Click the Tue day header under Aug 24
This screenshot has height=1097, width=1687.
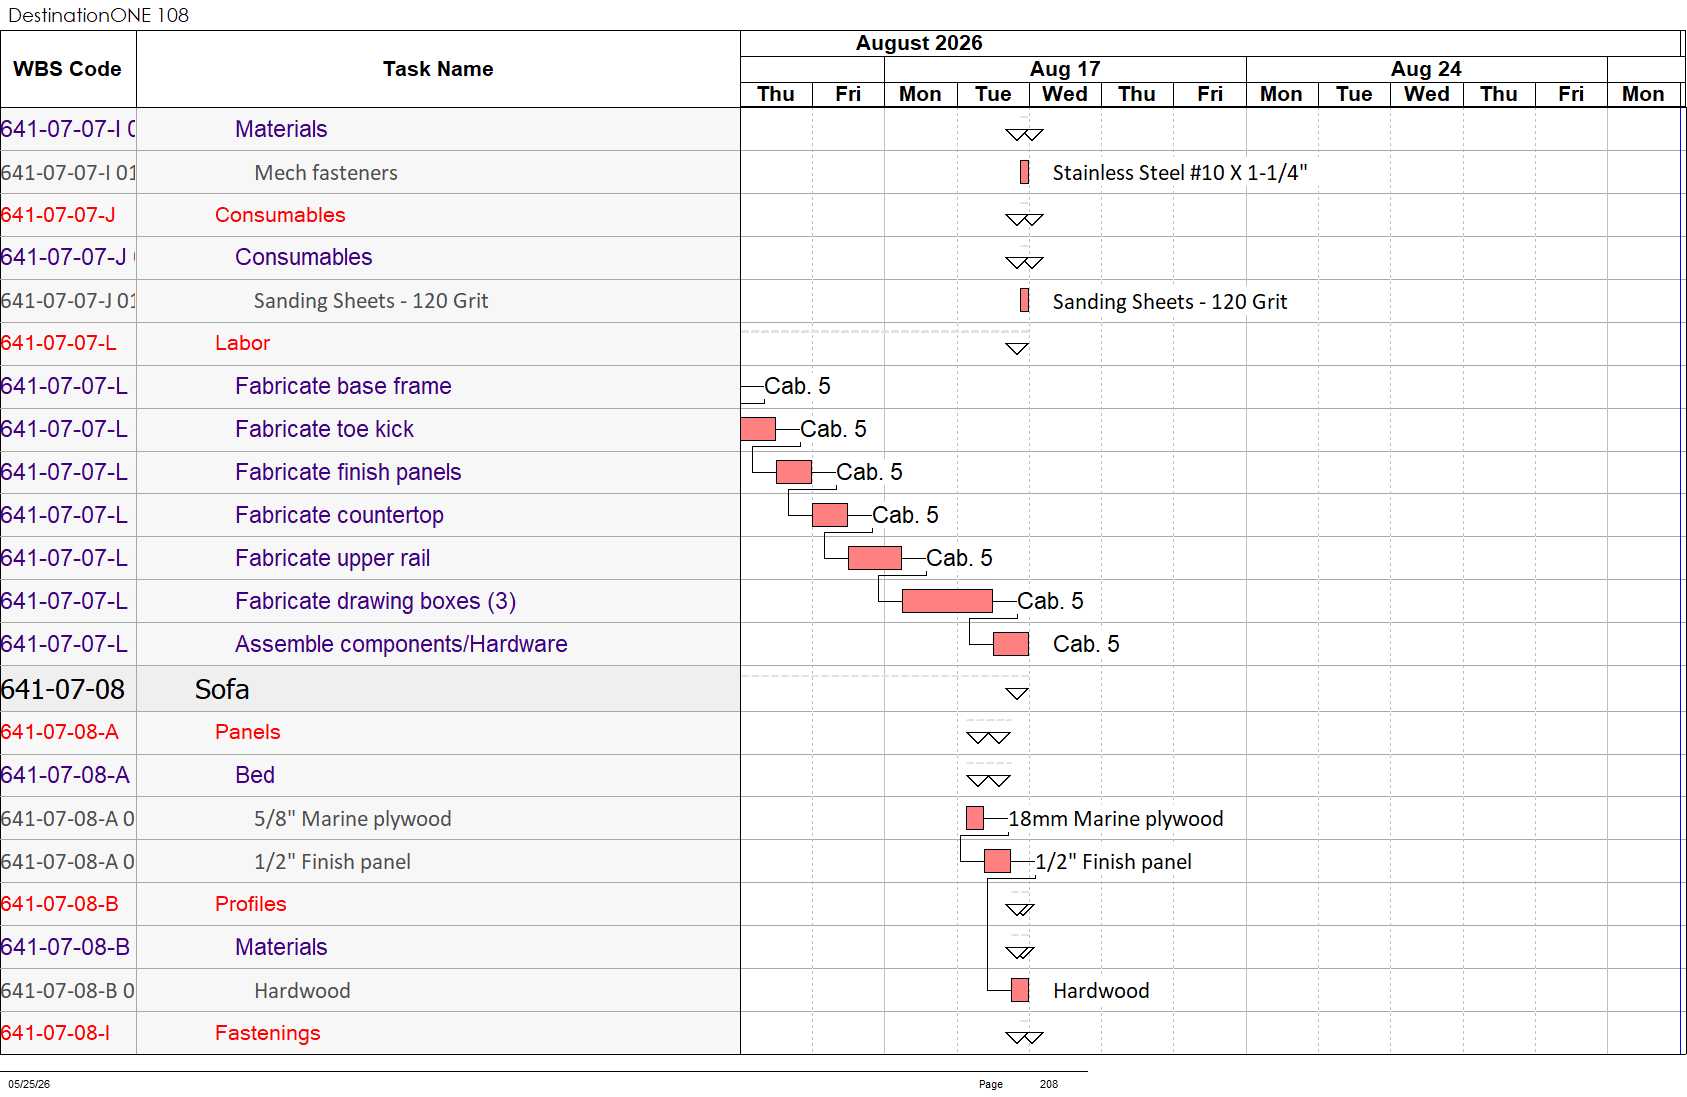pyautogui.click(x=1354, y=94)
